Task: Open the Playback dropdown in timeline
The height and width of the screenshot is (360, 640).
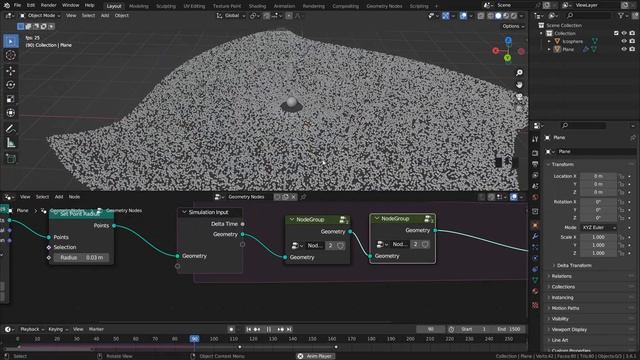Action: pyautogui.click(x=32, y=329)
